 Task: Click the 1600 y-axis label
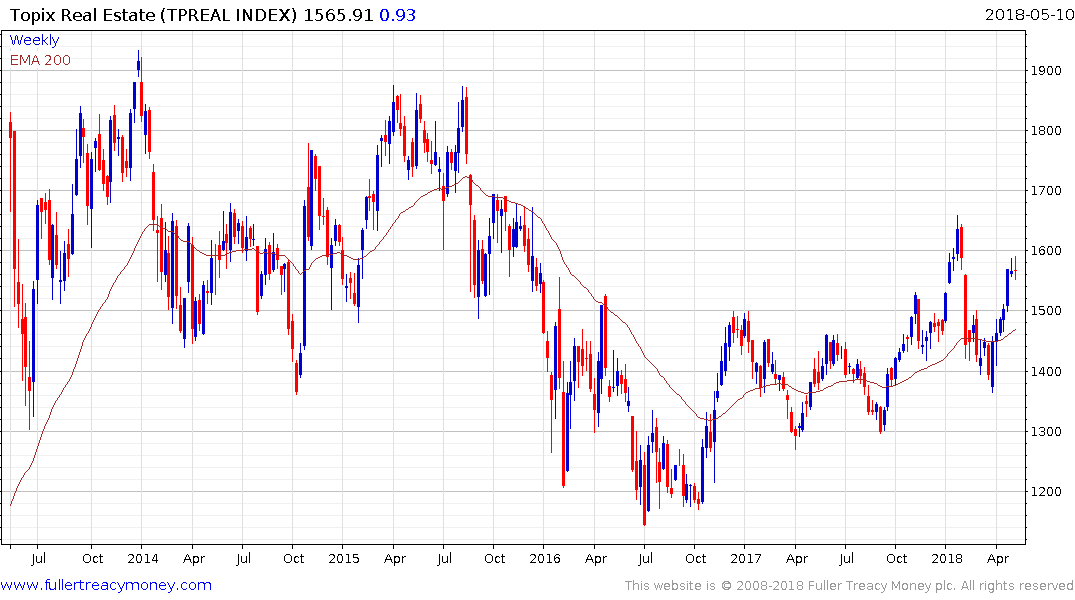[1046, 251]
